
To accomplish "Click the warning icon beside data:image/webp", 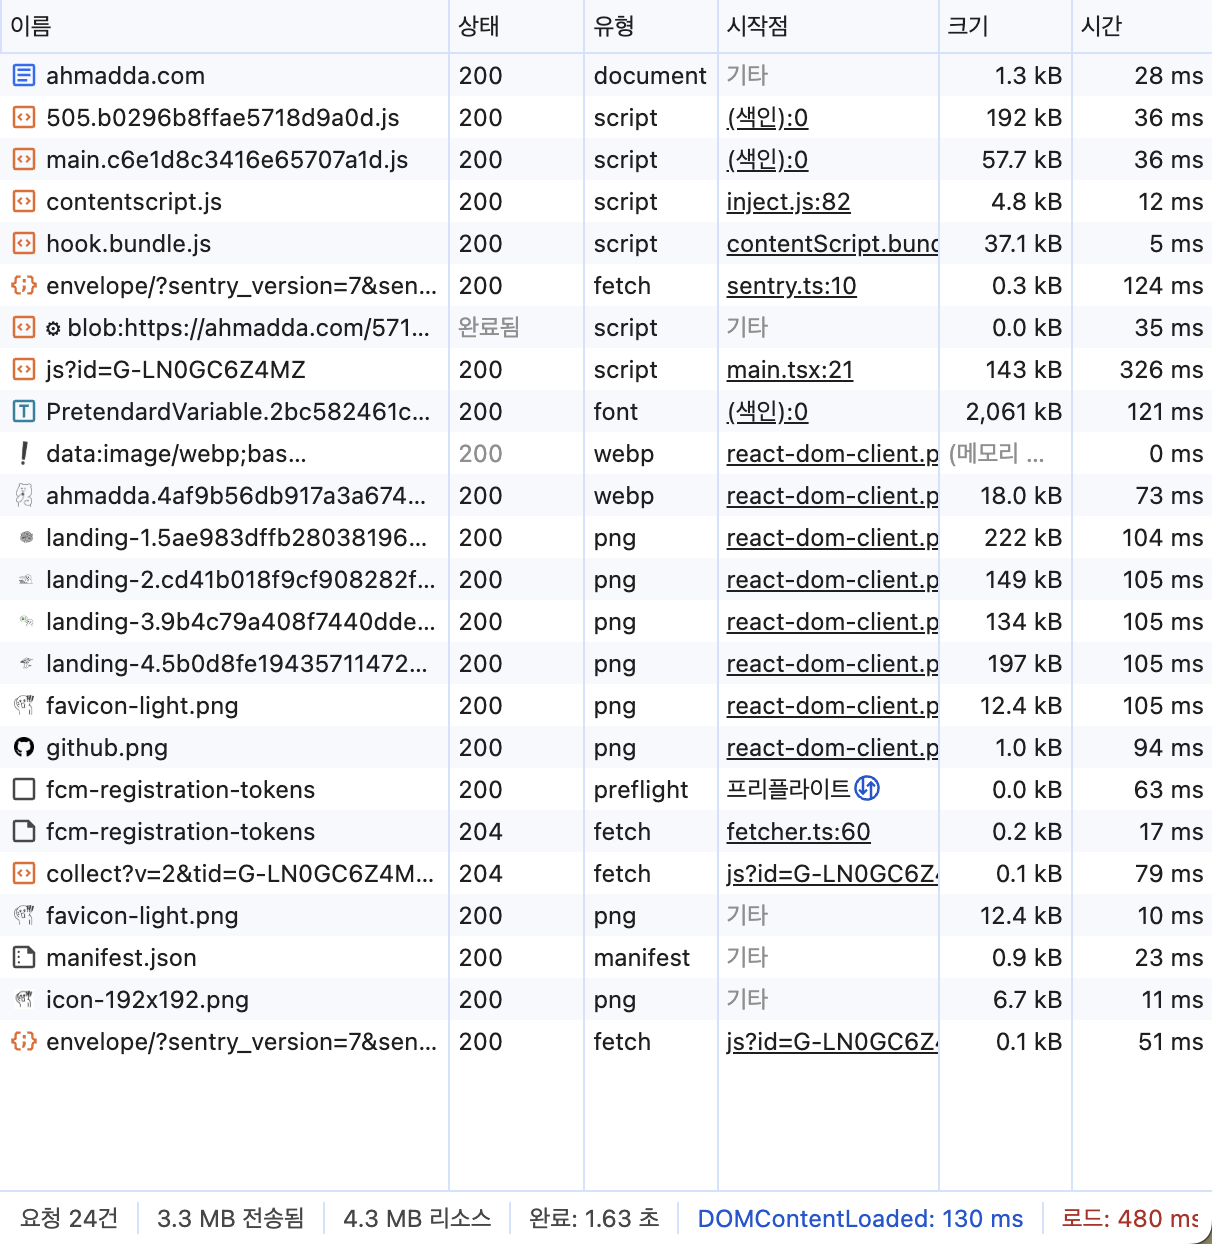I will coord(24,453).
